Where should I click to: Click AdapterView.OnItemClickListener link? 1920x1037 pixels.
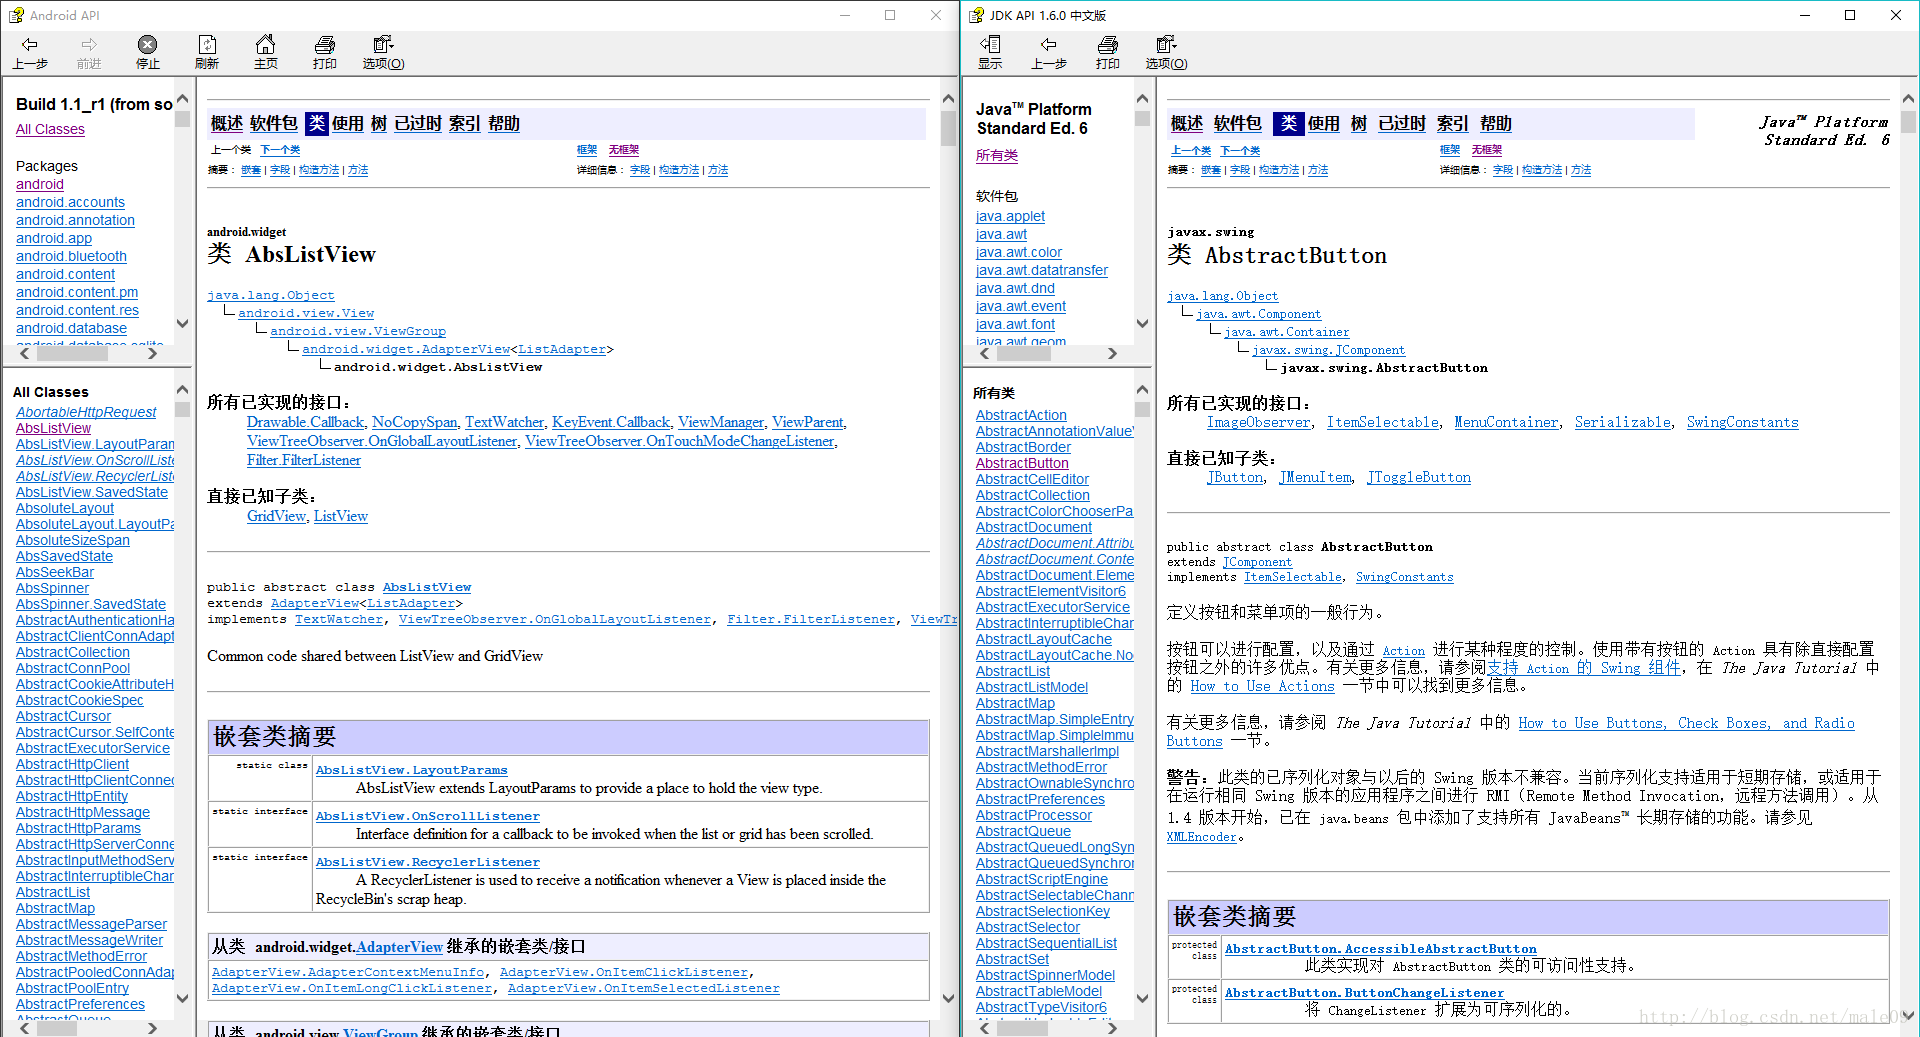pyautogui.click(x=624, y=972)
